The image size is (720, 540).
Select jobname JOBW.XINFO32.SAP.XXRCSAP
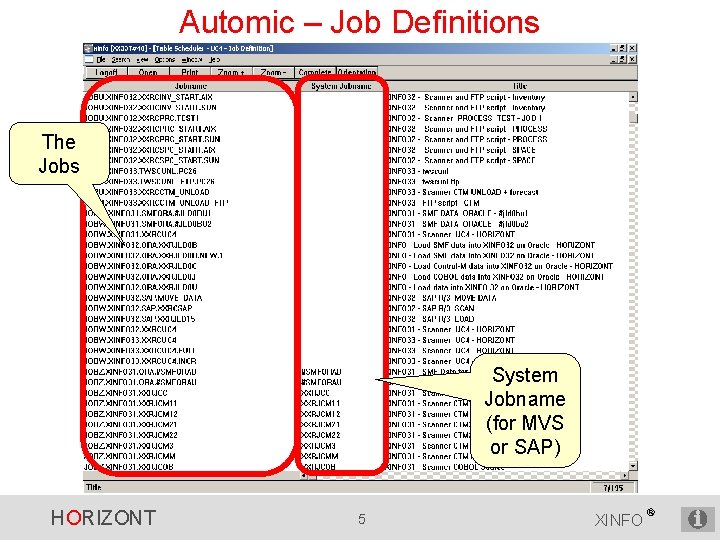[x=139, y=308]
